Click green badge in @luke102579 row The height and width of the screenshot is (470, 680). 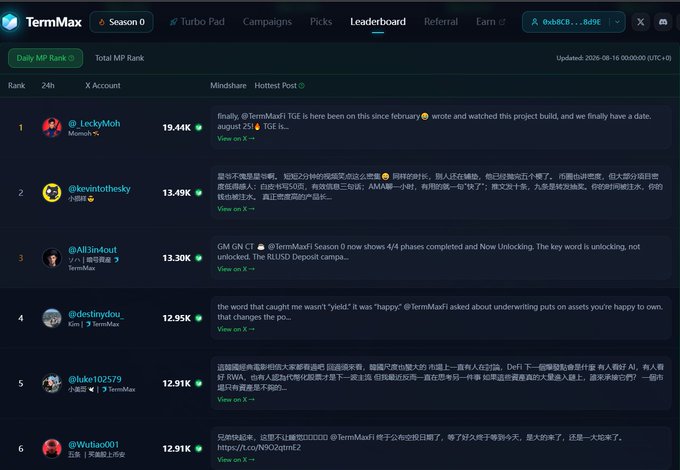coord(199,383)
